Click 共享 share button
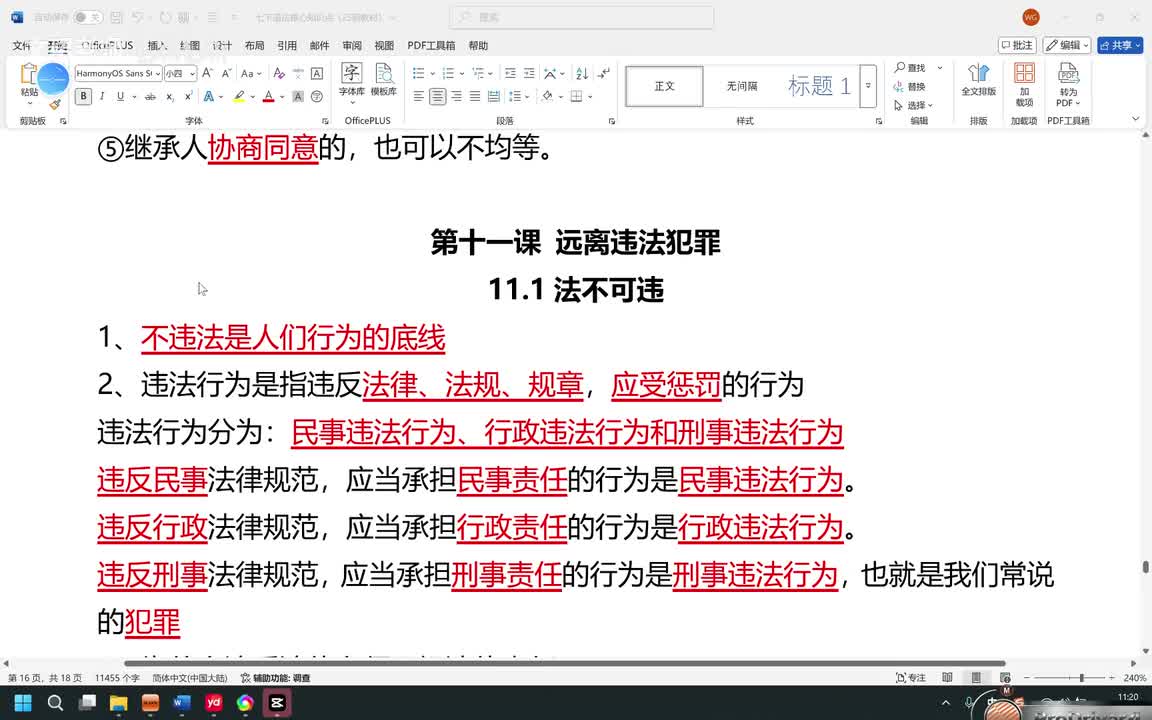 pos(1120,45)
